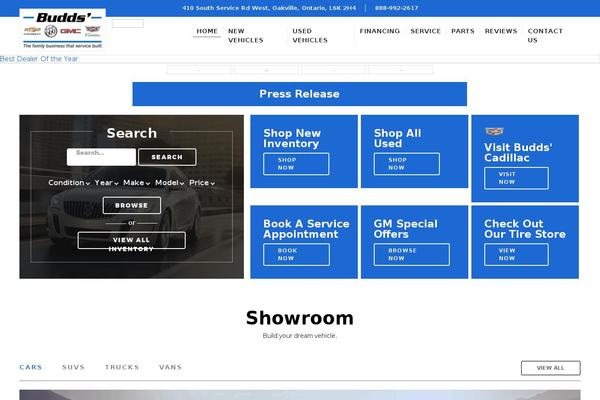Go to the Financing page

(380, 31)
